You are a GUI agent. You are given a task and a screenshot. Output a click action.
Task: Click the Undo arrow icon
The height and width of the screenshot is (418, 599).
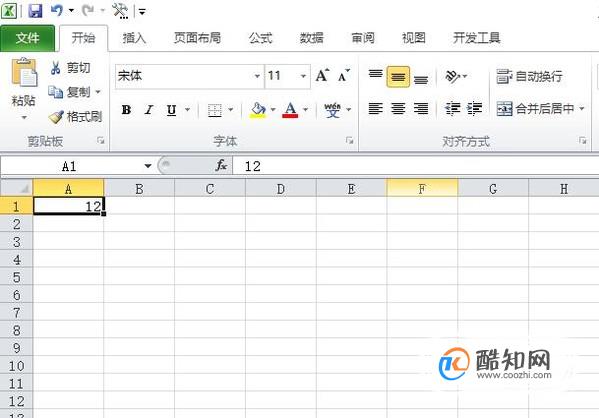pos(57,10)
